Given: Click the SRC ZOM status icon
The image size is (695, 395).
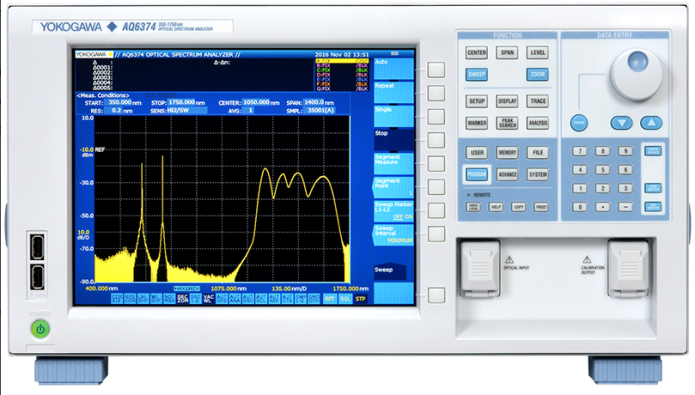Looking at the screenshot, I should point(183,299).
